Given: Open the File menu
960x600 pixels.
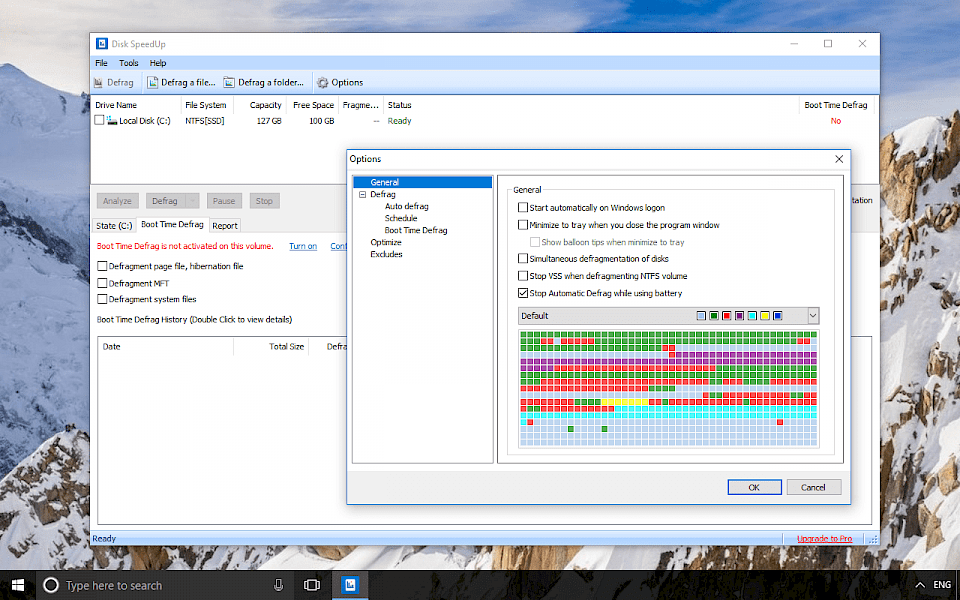Looking at the screenshot, I should click(x=102, y=63).
